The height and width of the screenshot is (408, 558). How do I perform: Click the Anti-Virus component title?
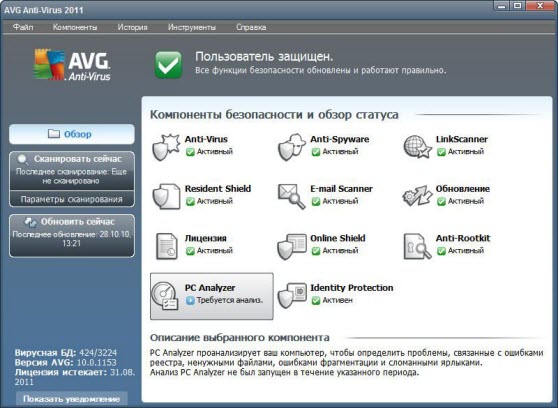point(206,139)
